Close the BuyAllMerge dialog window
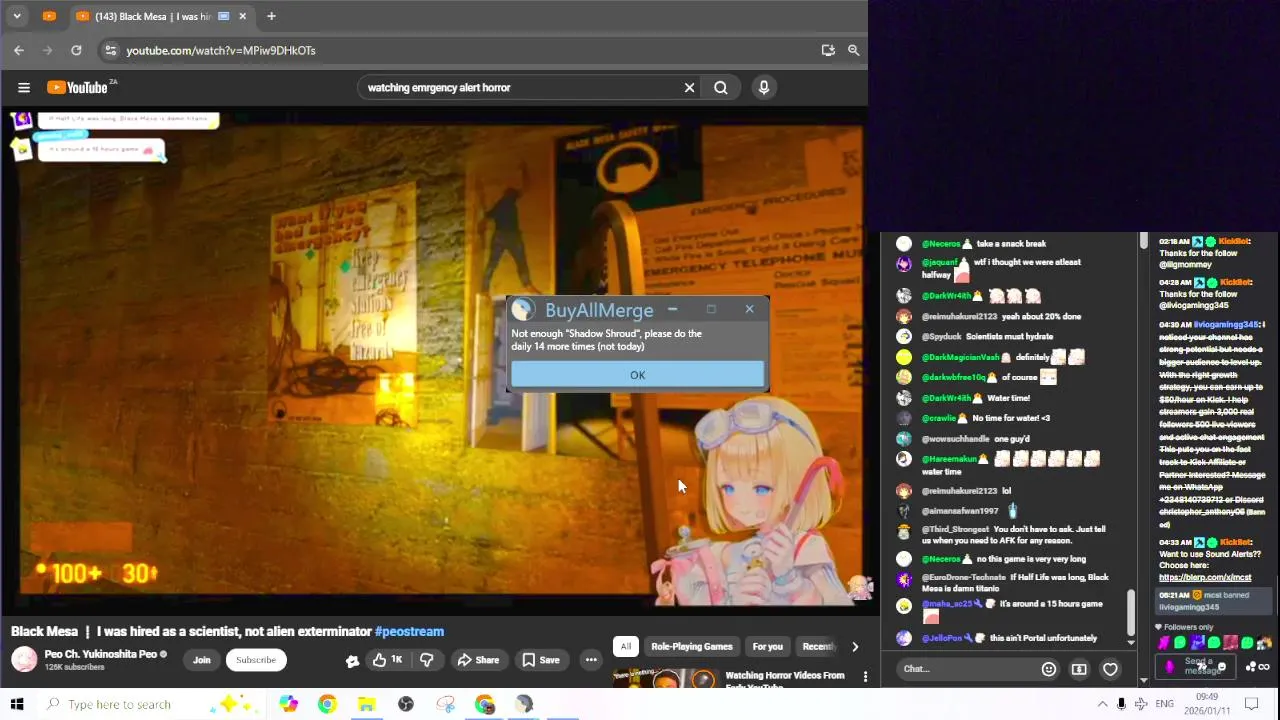The height and width of the screenshot is (720, 1280). point(749,309)
